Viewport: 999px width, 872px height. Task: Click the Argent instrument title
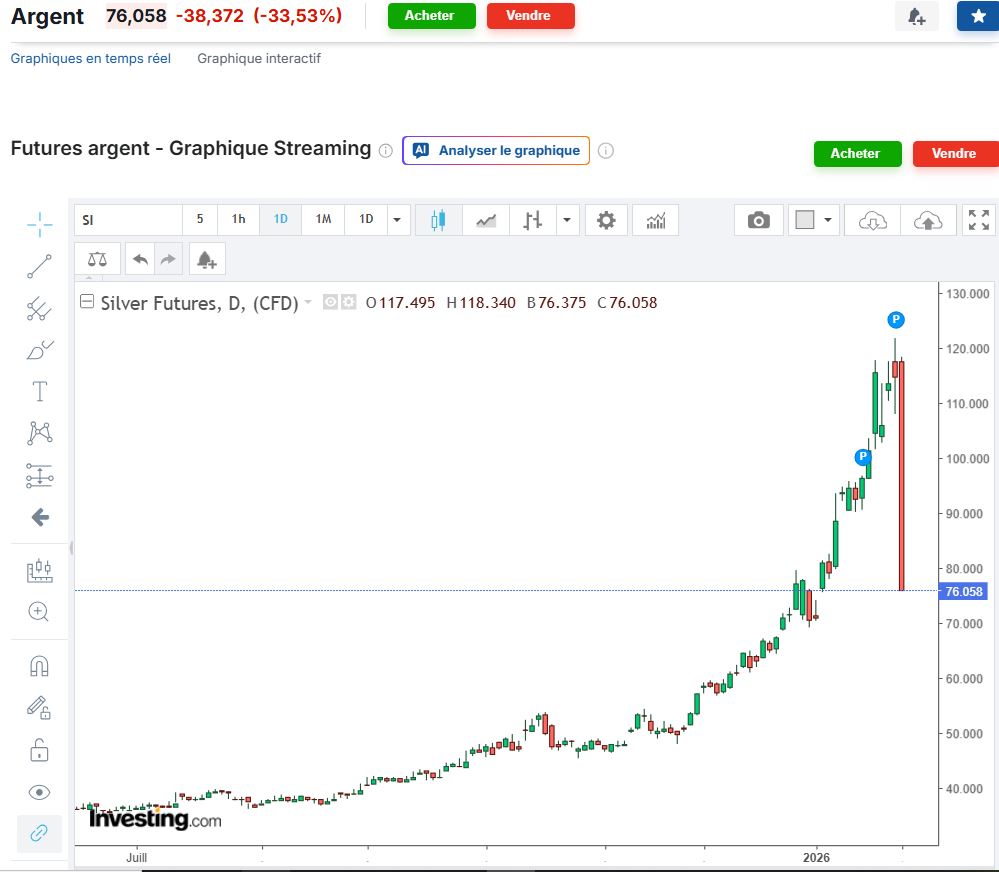(47, 17)
